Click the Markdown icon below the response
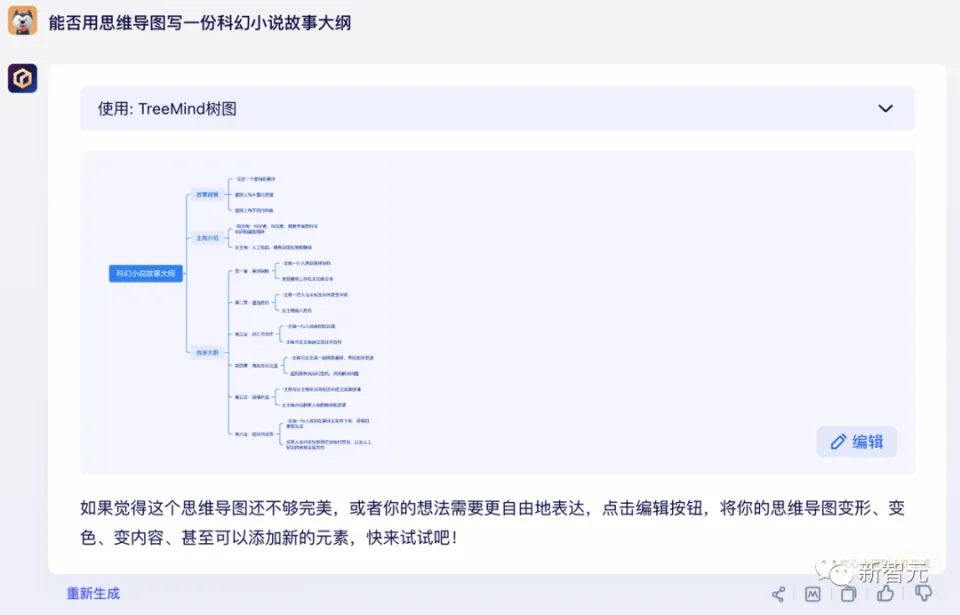Image resolution: width=960 pixels, height=615 pixels. point(813,593)
